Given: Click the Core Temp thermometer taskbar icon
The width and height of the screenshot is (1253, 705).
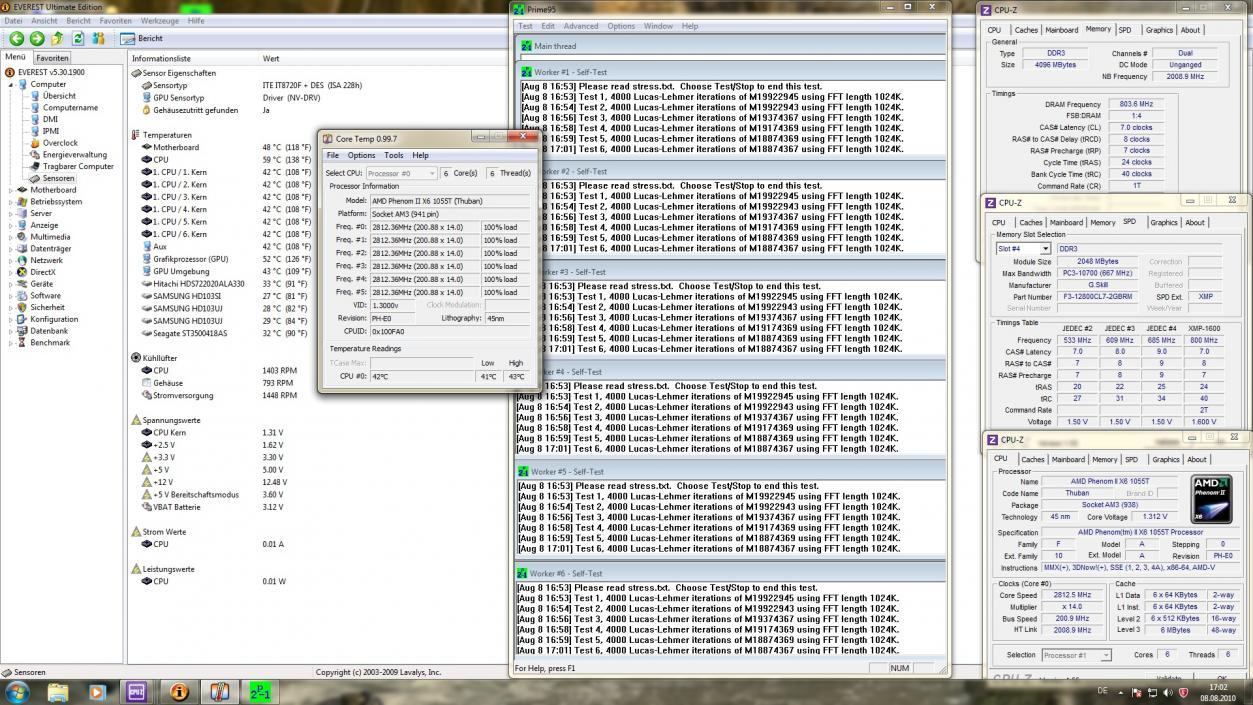Looking at the screenshot, I should (220, 691).
